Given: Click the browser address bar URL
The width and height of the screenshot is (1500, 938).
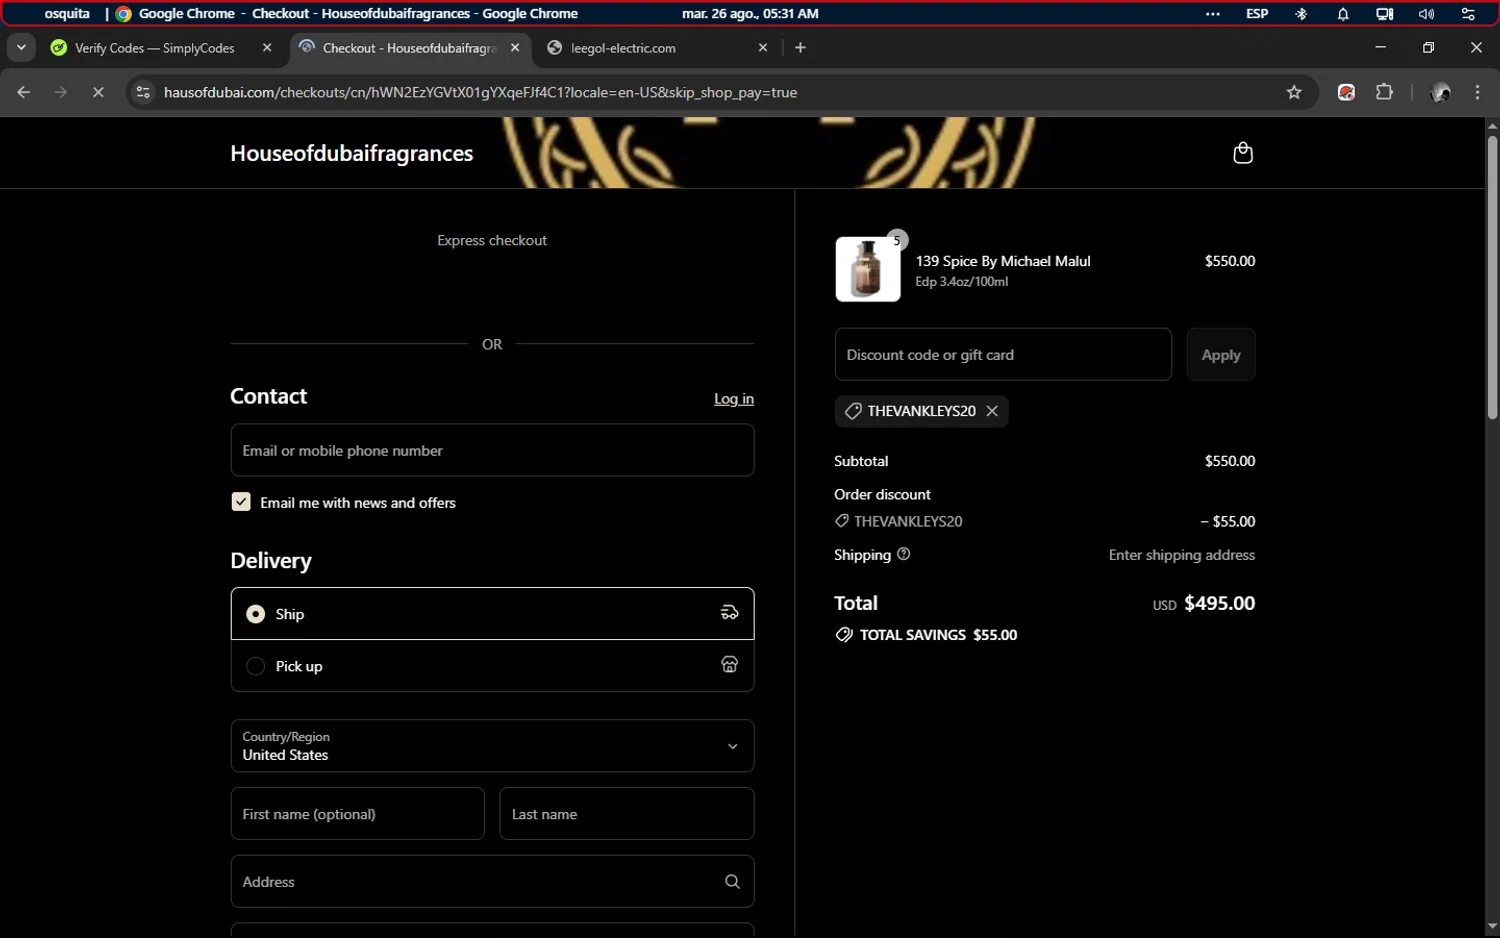Looking at the screenshot, I should pos(480,92).
